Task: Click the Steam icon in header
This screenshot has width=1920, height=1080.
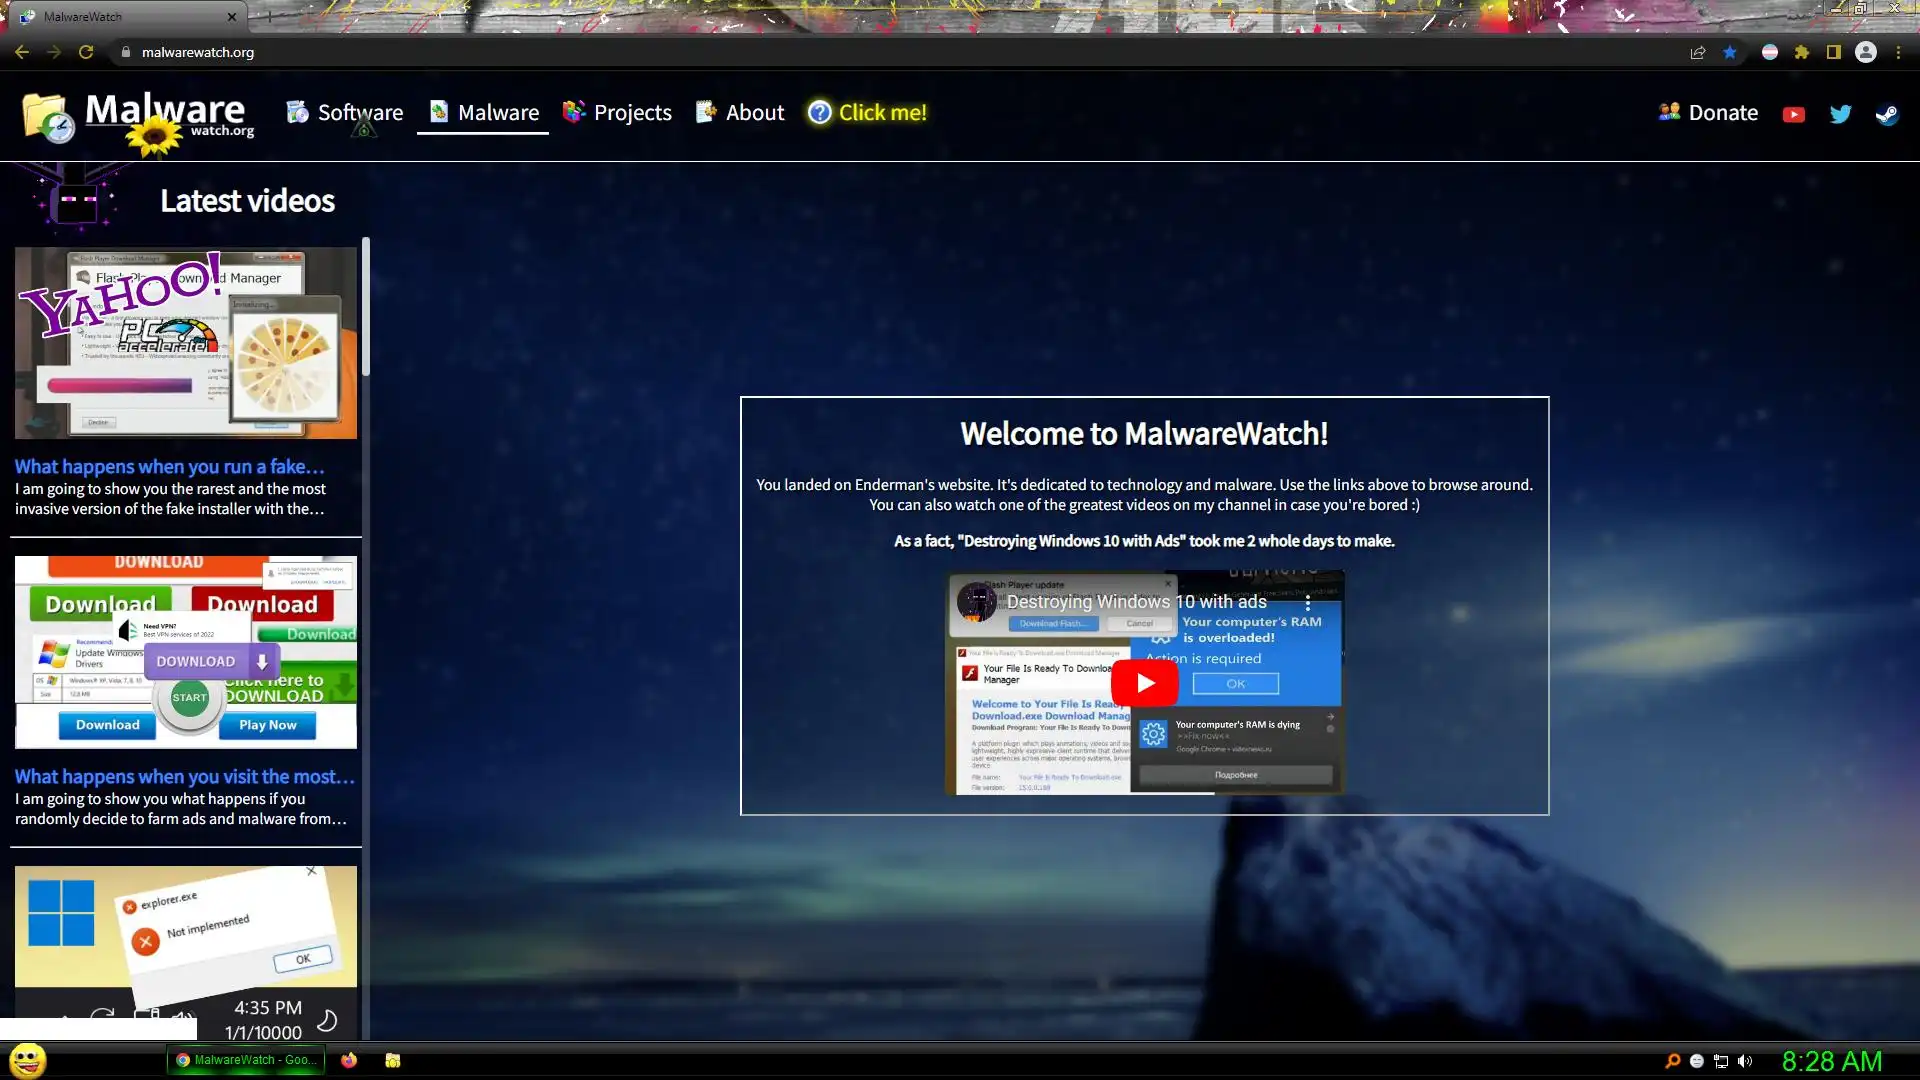Action: (x=1887, y=114)
